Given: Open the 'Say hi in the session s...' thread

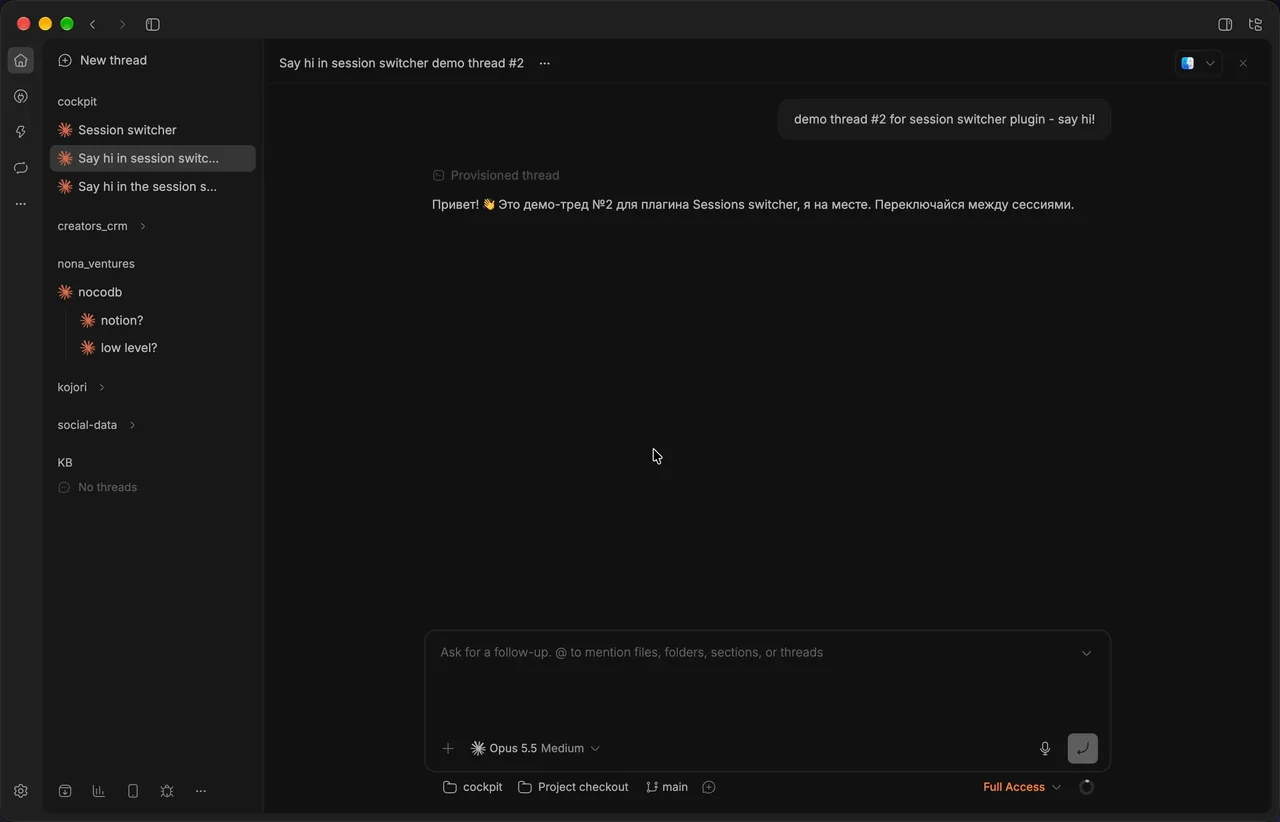Looking at the screenshot, I should click(153, 187).
